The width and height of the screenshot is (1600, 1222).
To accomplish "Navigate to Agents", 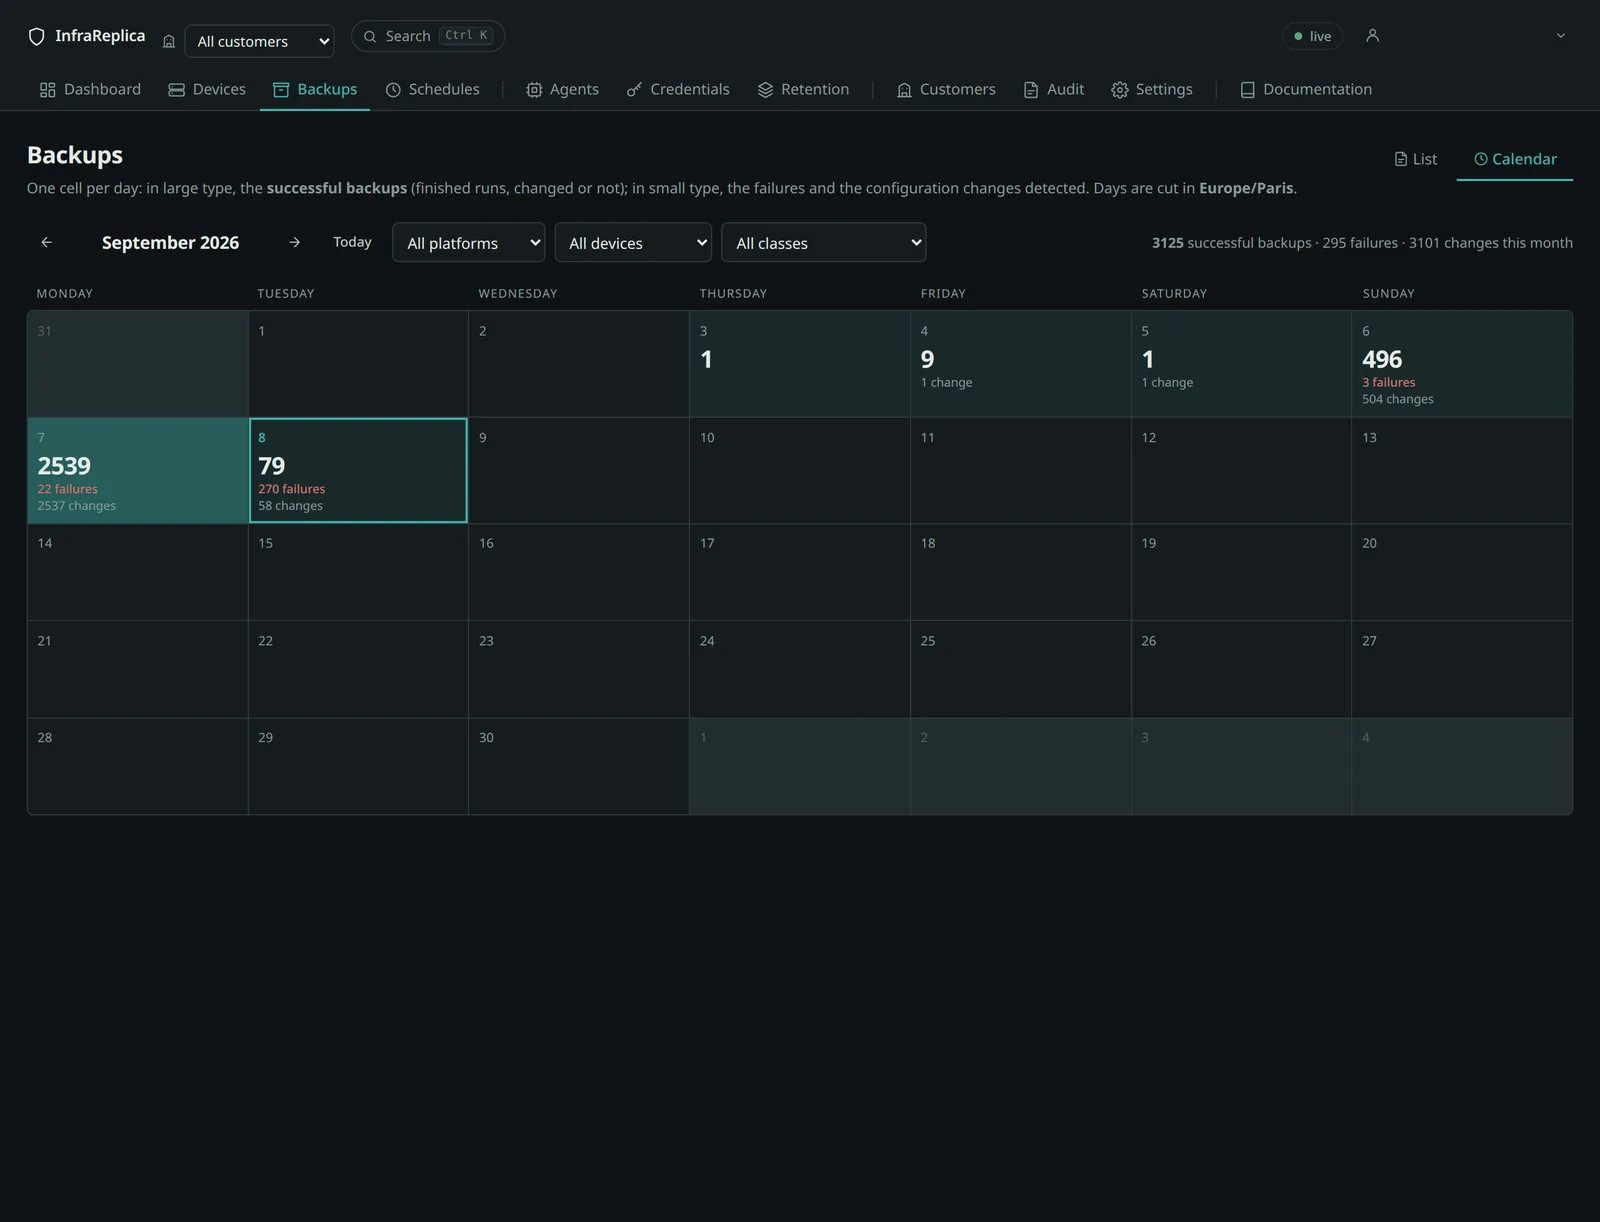I will (562, 89).
